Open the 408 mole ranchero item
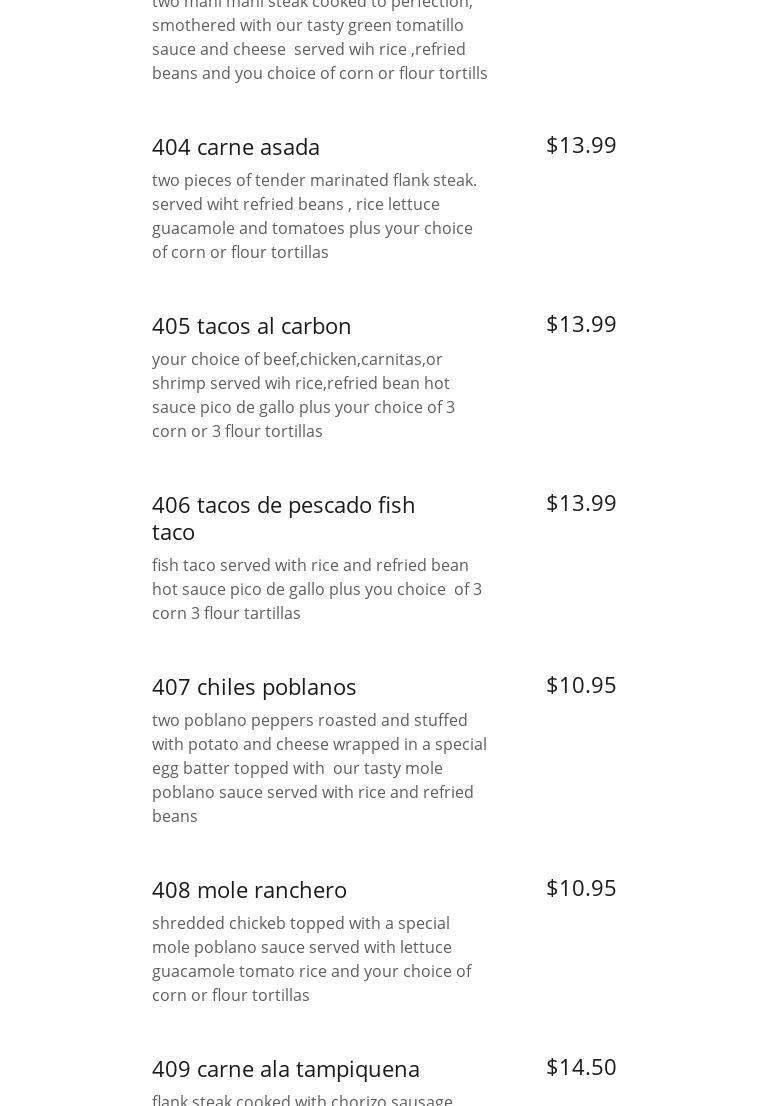Viewport: 770px width, 1106px height. [x=249, y=890]
